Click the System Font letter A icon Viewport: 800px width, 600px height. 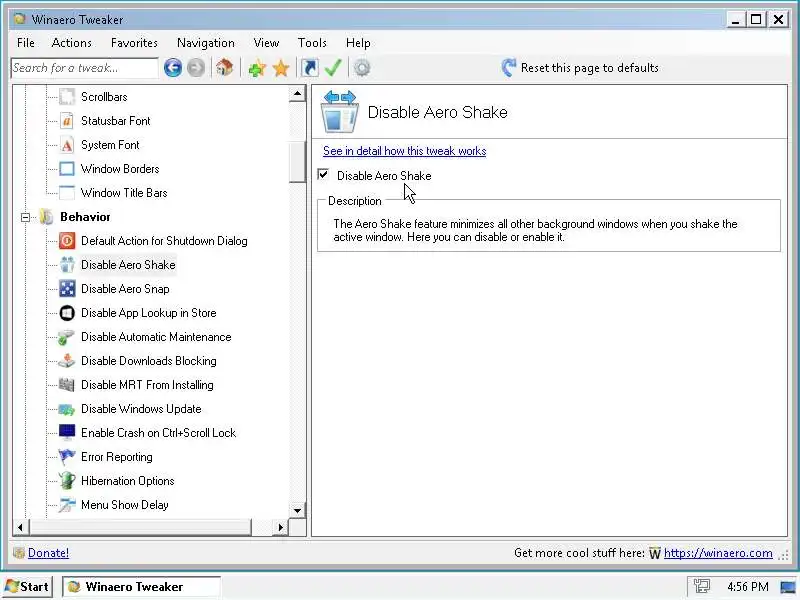click(x=67, y=145)
